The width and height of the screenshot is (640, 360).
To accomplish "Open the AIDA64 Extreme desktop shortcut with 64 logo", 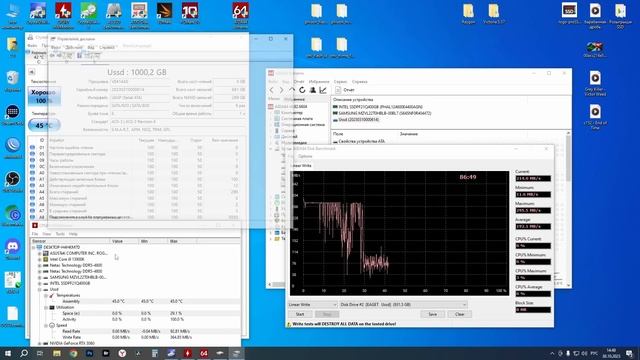I will pyautogui.click(x=240, y=16).
